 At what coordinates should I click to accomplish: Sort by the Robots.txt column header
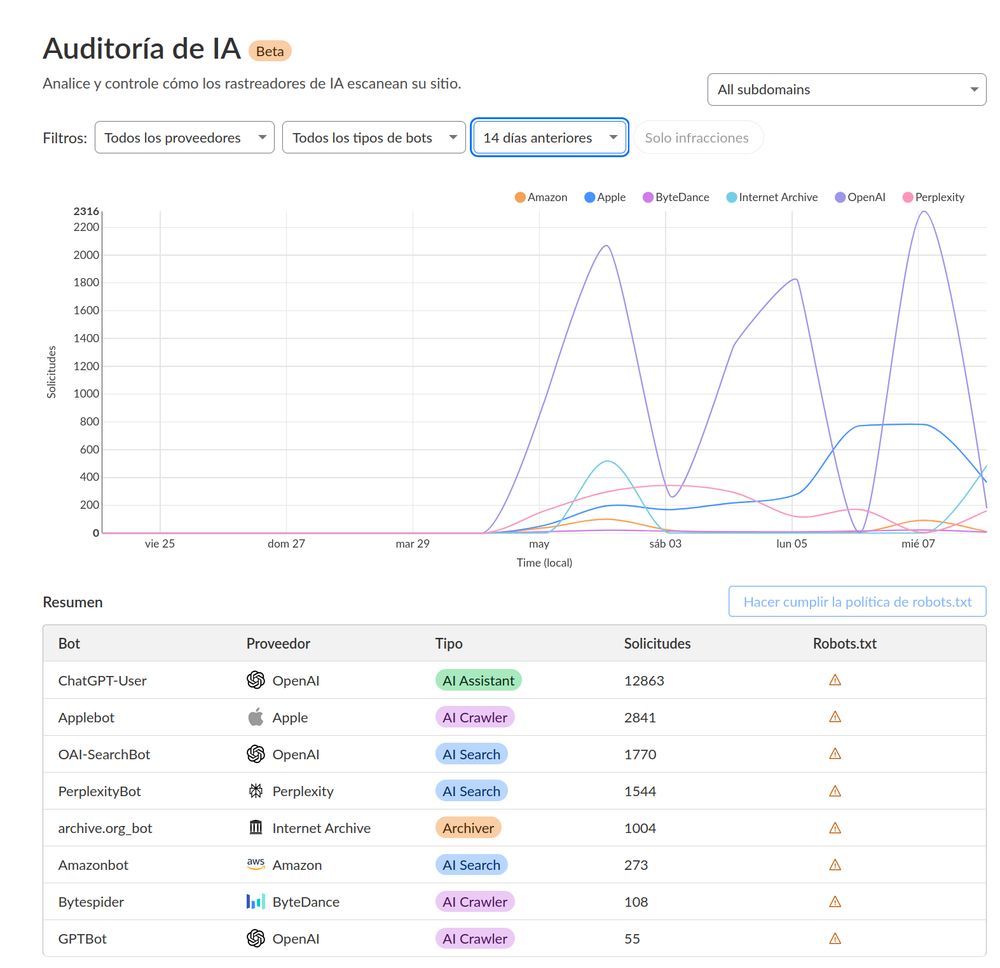(x=844, y=643)
